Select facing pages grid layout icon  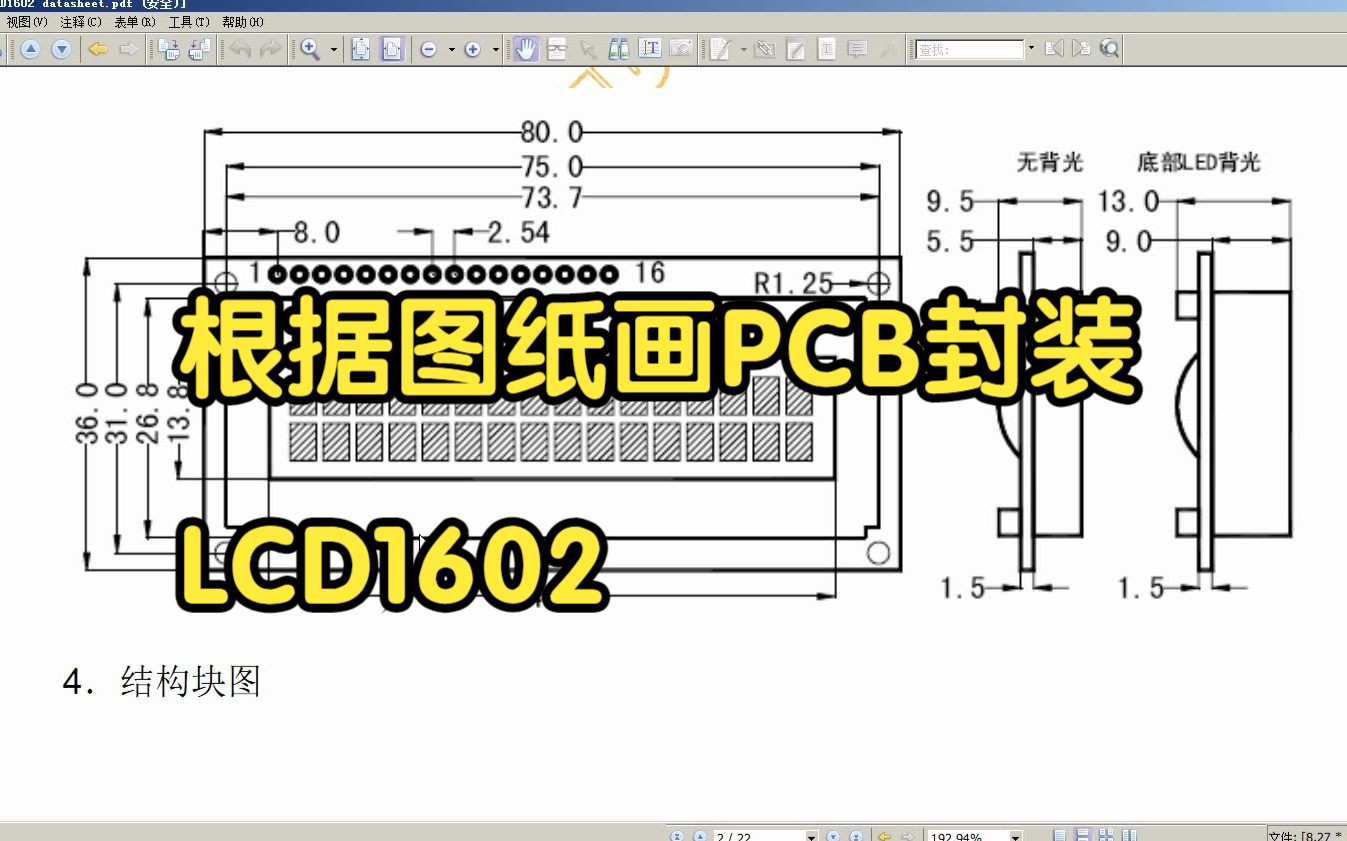[1107, 836]
